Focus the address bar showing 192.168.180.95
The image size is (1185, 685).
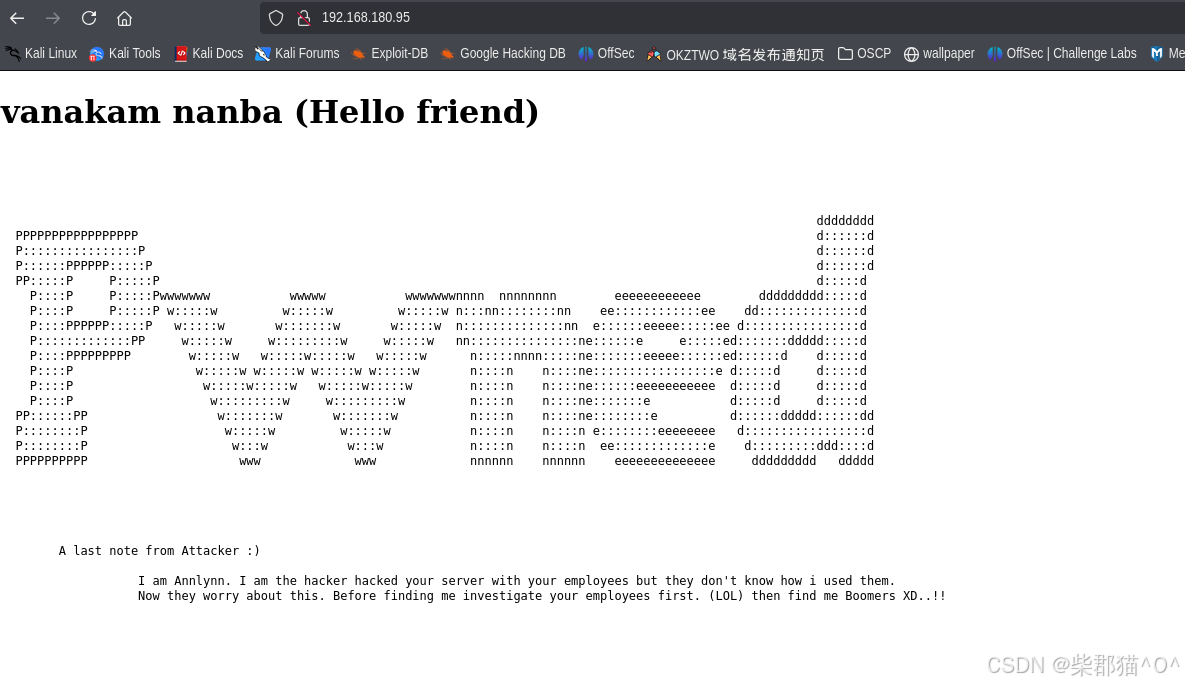[722, 17]
